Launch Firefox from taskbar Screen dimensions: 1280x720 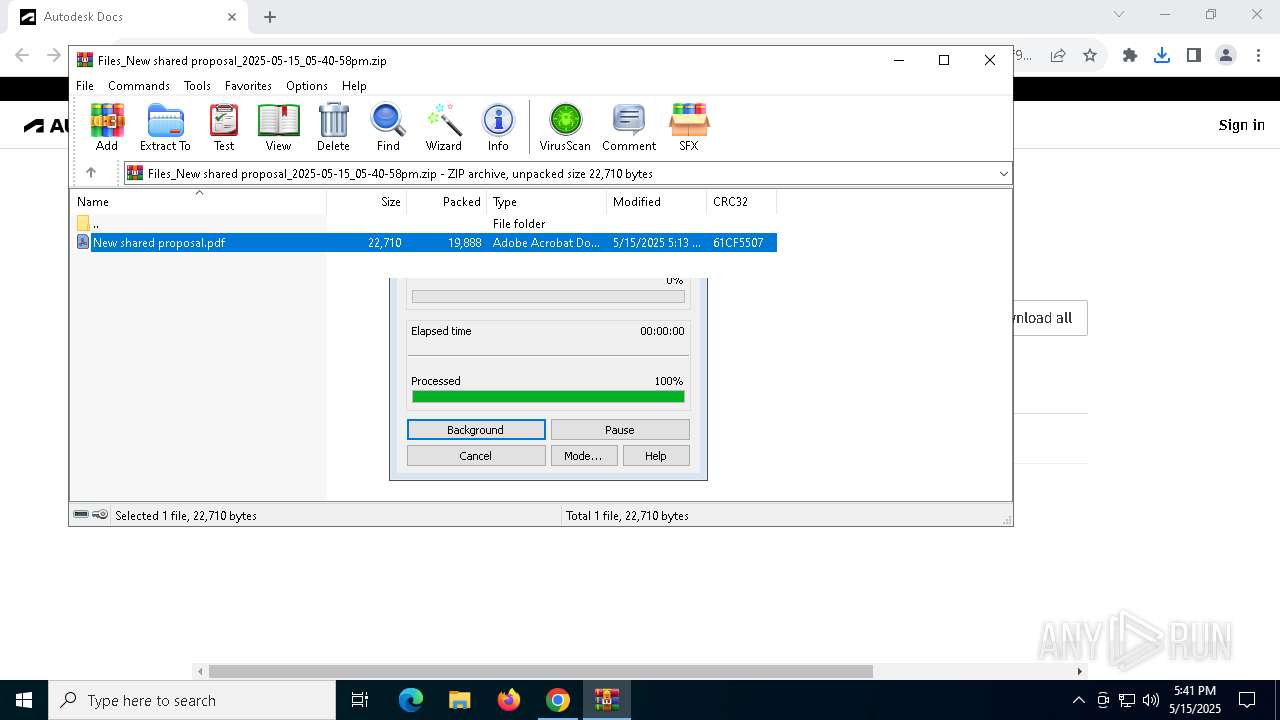(509, 700)
